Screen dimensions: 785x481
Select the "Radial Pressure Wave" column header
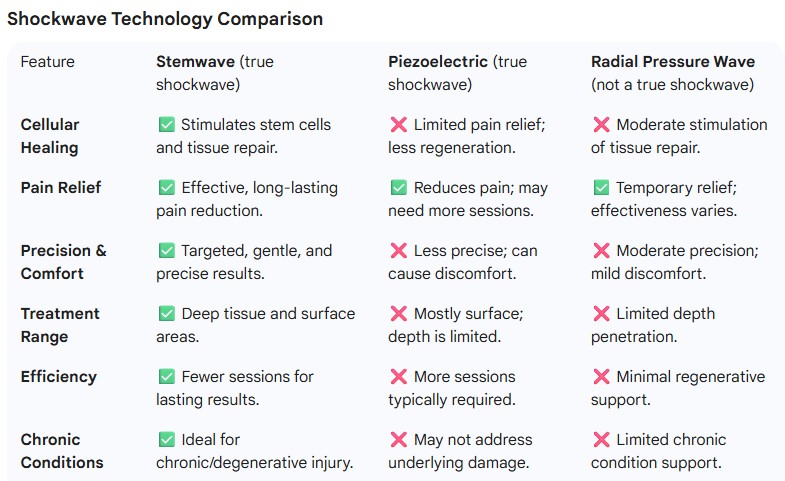tap(673, 62)
